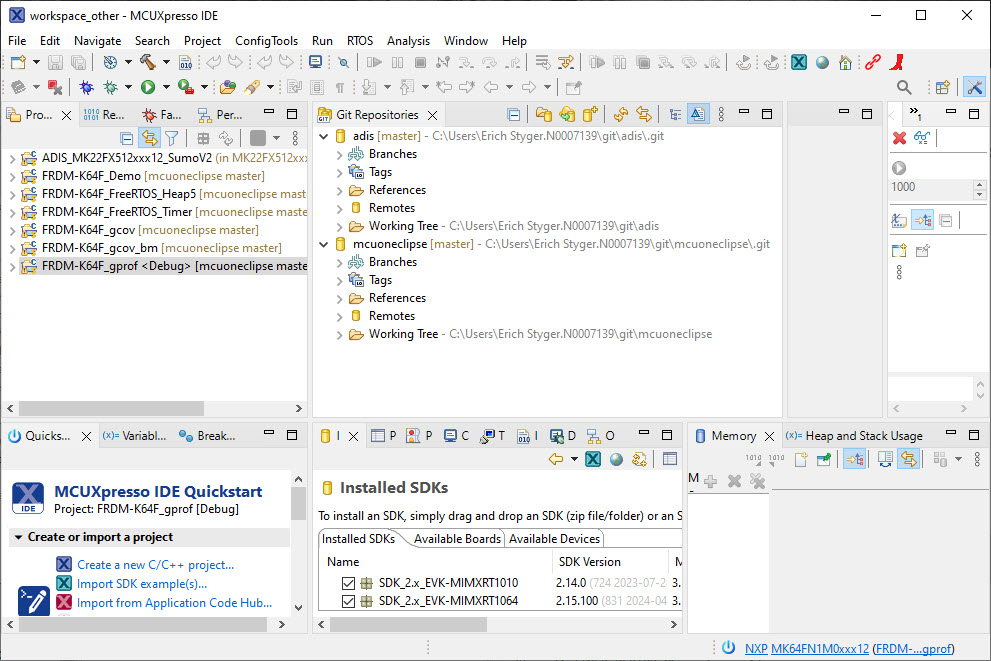Click the build hammer icon in toolbar
Image resolution: width=991 pixels, height=661 pixels.
pyautogui.click(x=147, y=63)
